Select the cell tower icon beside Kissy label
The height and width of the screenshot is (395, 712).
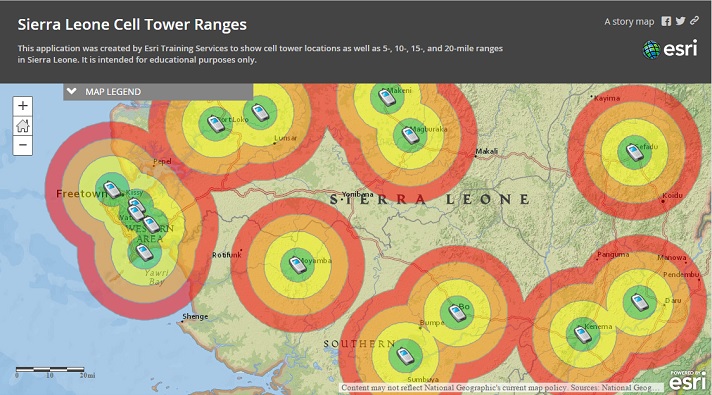(x=136, y=205)
